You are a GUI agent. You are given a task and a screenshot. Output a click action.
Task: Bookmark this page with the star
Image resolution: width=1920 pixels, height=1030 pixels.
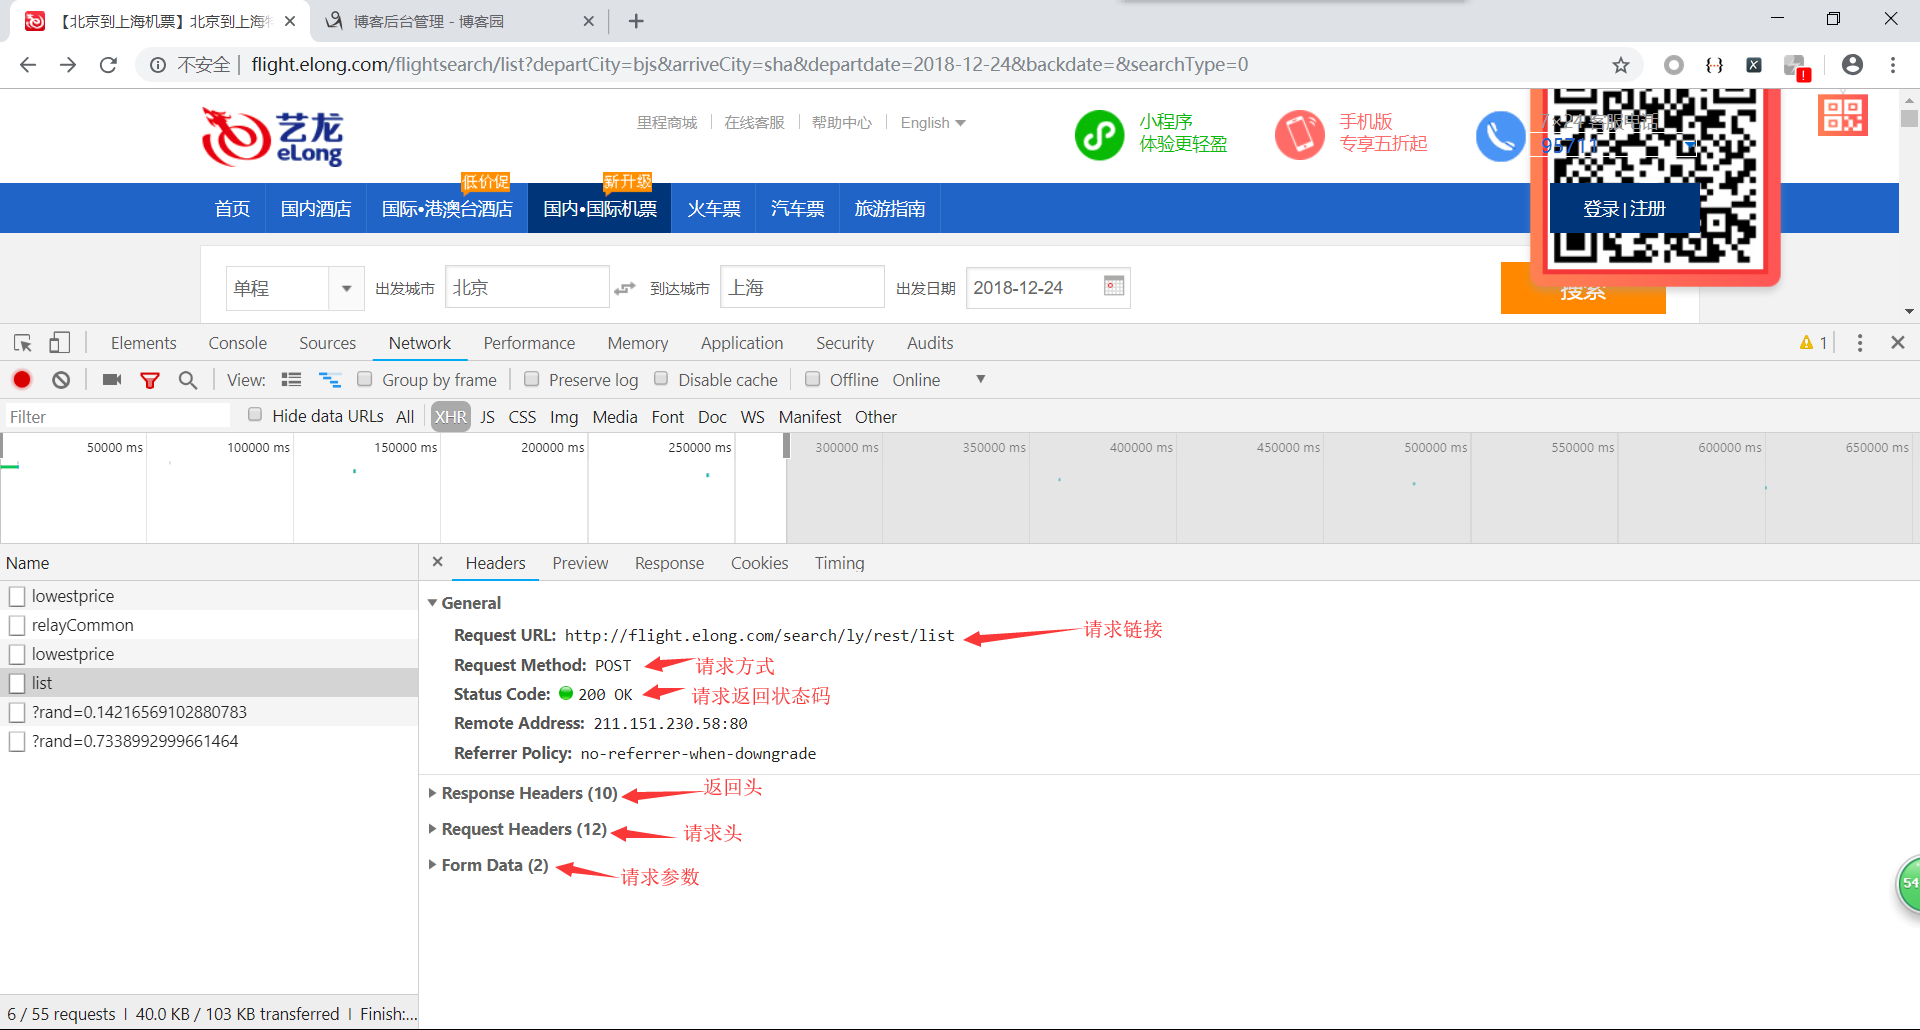(x=1621, y=65)
